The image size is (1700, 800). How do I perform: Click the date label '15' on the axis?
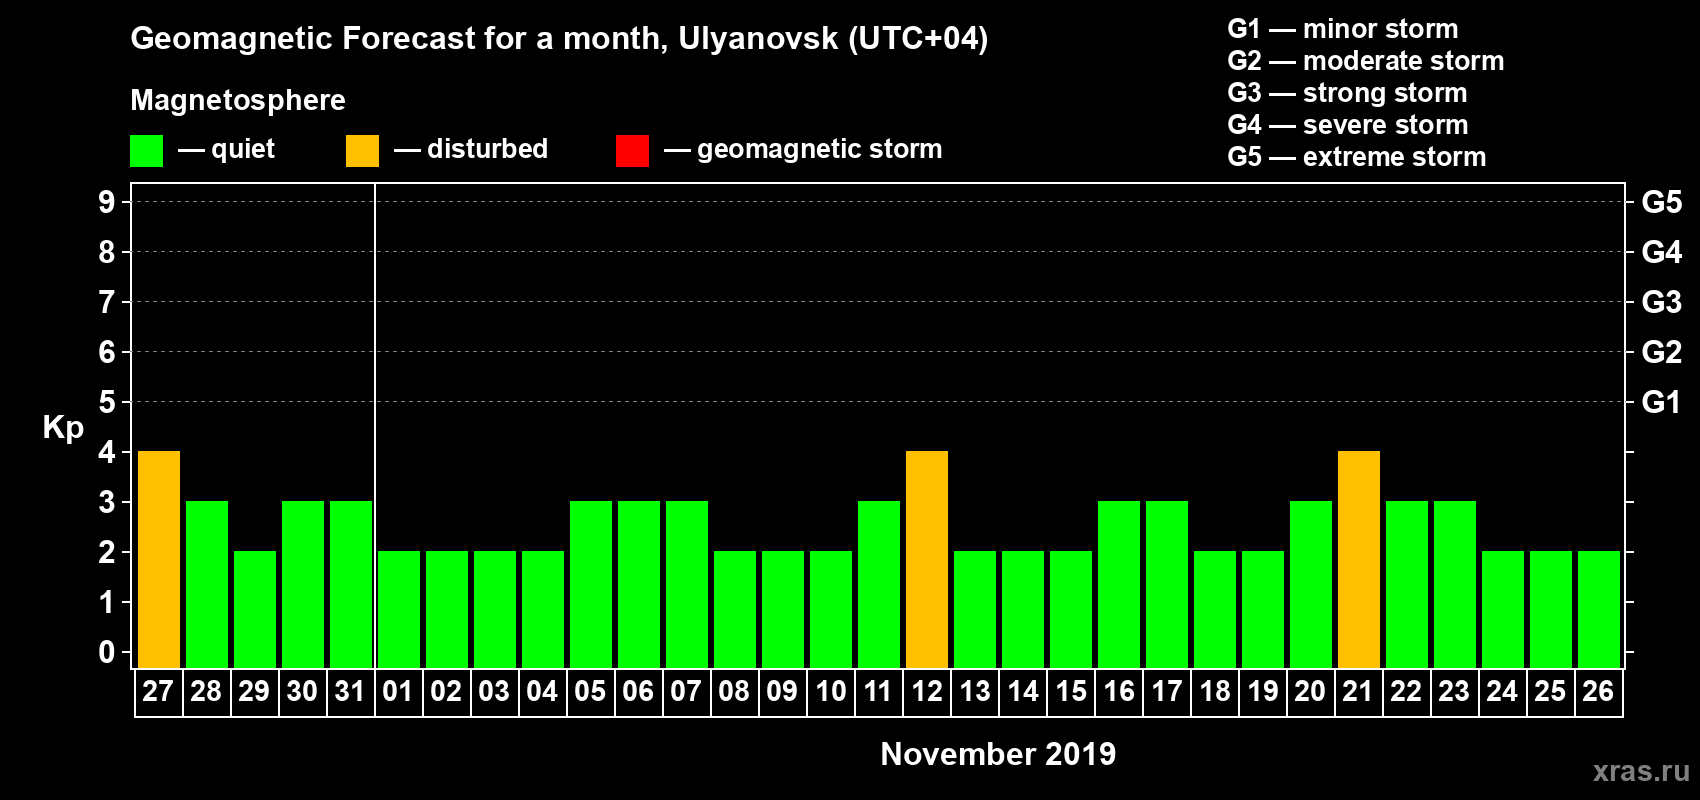pos(1070,692)
